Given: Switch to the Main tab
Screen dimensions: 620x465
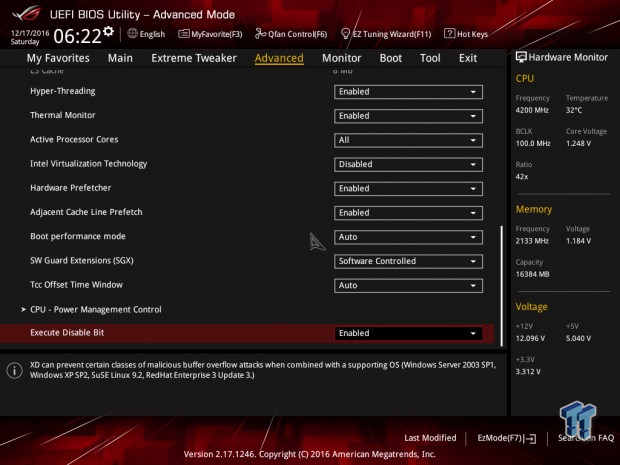Looking at the screenshot, I should coord(120,58).
